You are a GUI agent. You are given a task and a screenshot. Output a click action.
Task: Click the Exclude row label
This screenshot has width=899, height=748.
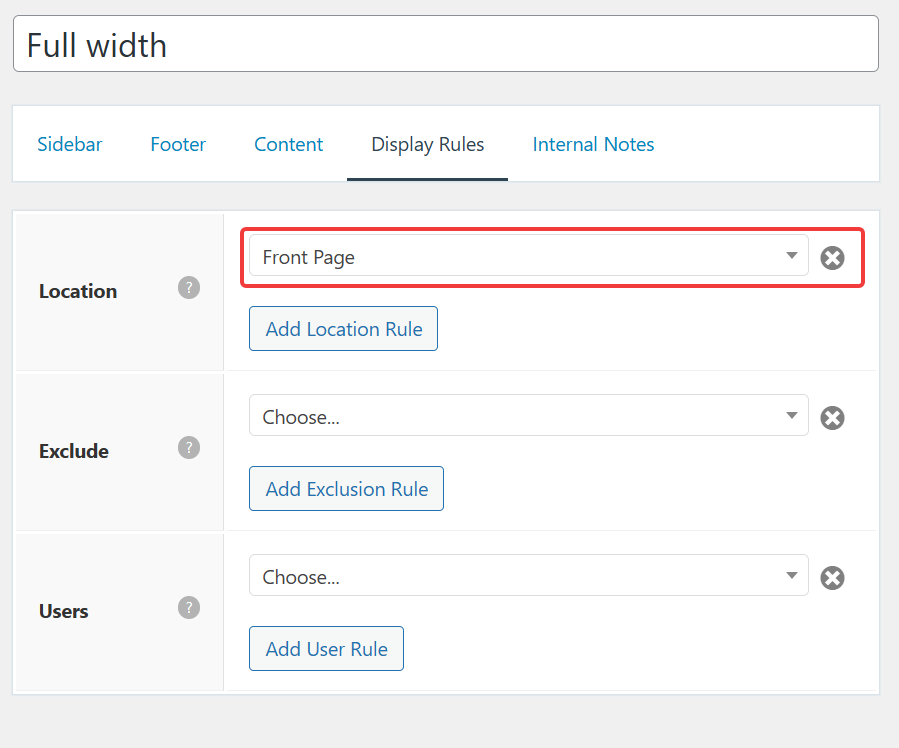pyautogui.click(x=74, y=451)
